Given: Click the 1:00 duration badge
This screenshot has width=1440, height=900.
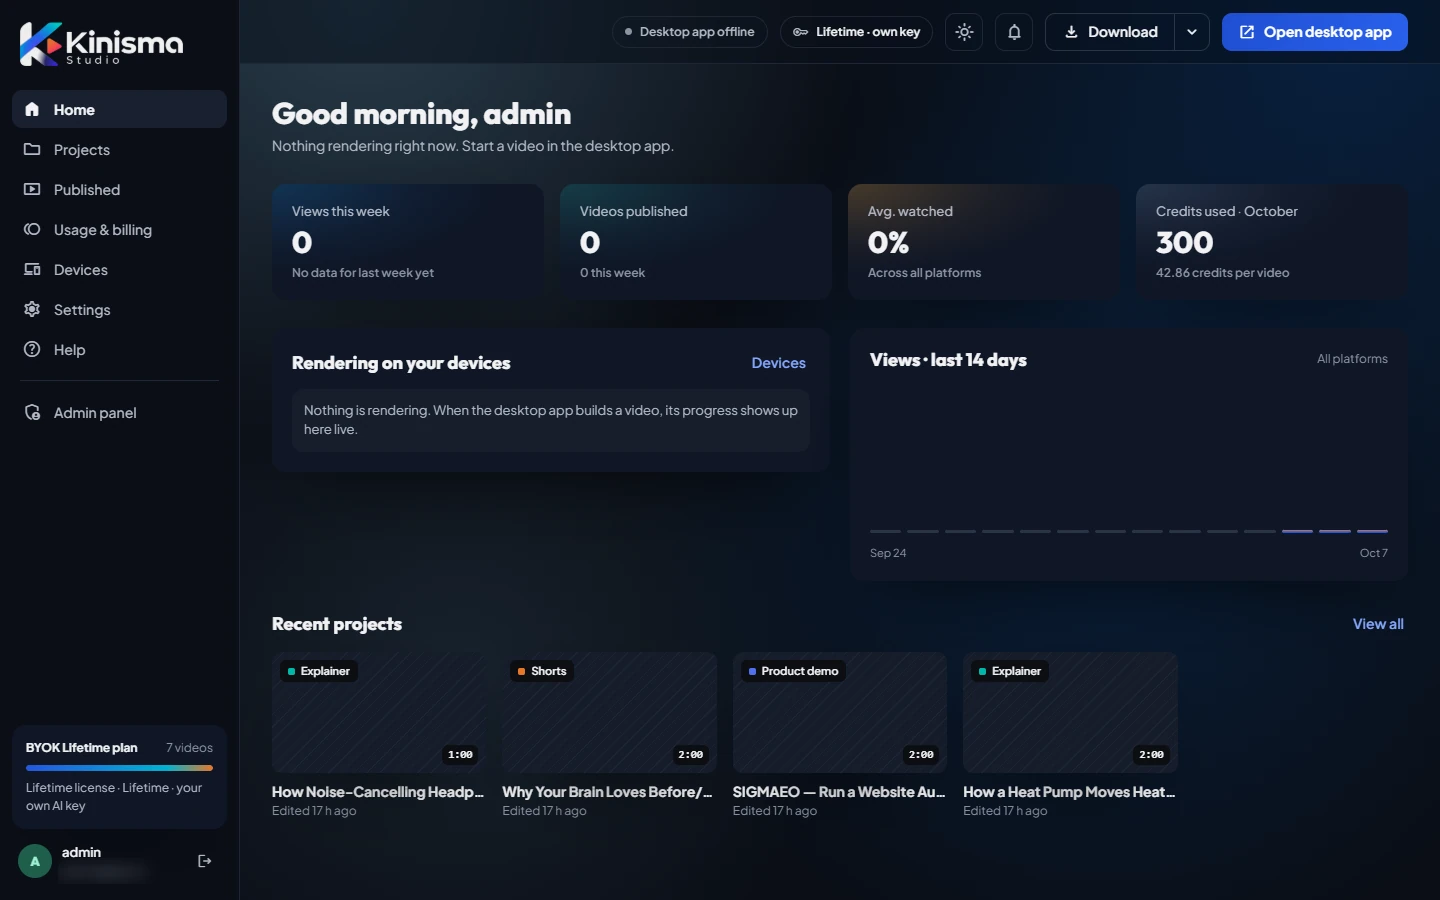Looking at the screenshot, I should (x=460, y=755).
